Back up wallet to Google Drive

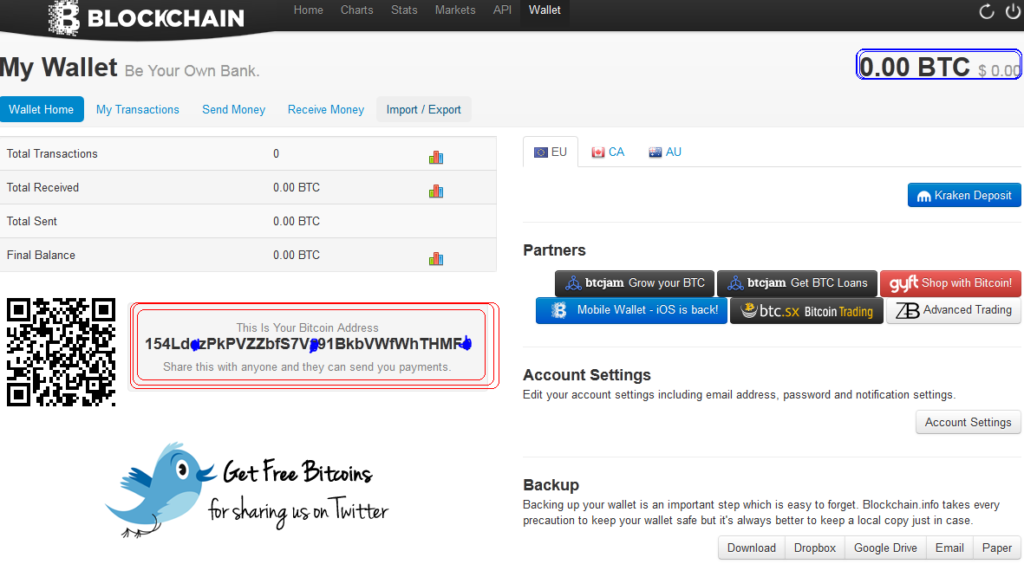coord(885,548)
